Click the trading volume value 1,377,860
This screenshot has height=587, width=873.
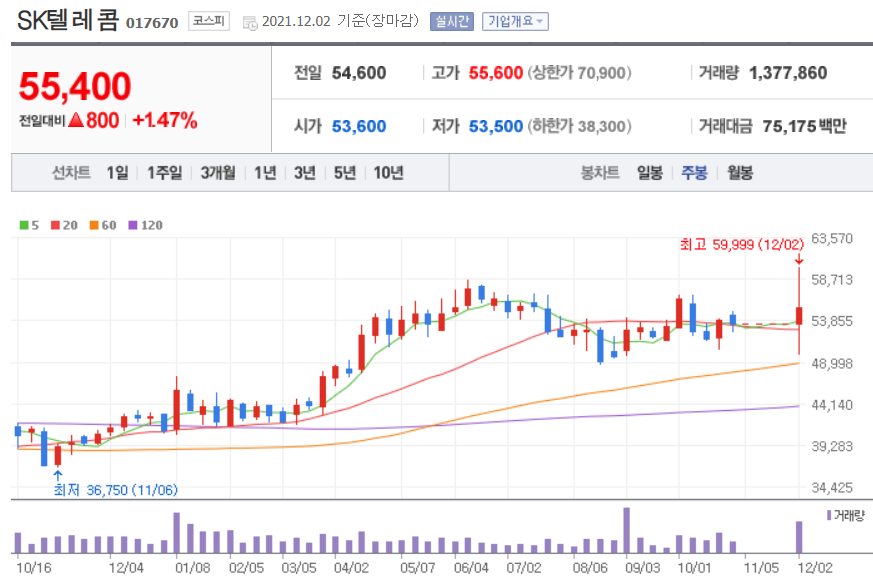click(x=788, y=73)
